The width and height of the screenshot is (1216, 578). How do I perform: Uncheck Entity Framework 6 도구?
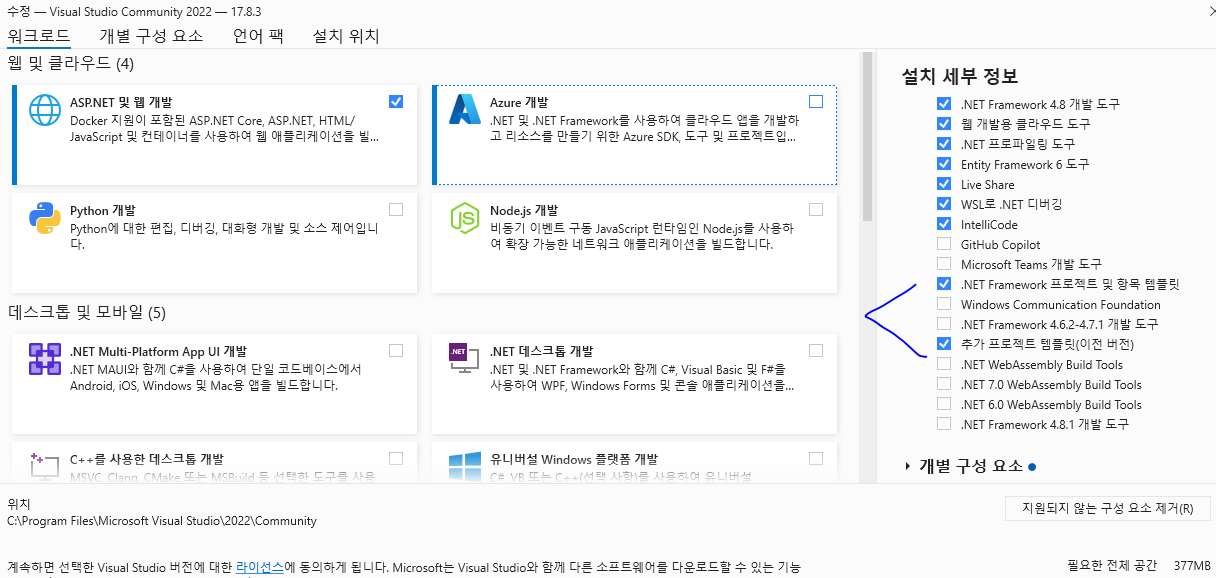(x=944, y=164)
